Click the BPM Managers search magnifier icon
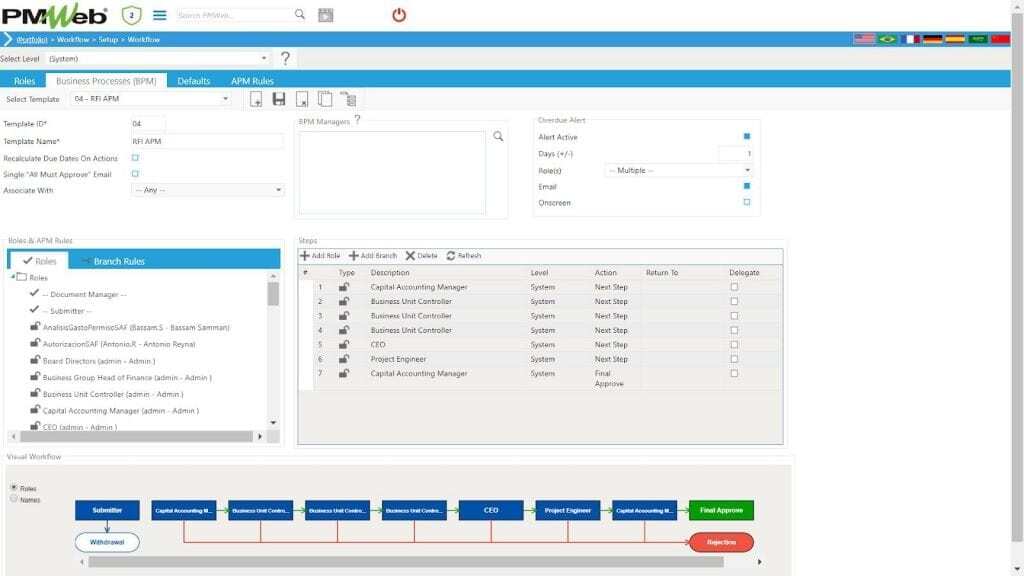This screenshot has width=1024, height=576. 498,136
